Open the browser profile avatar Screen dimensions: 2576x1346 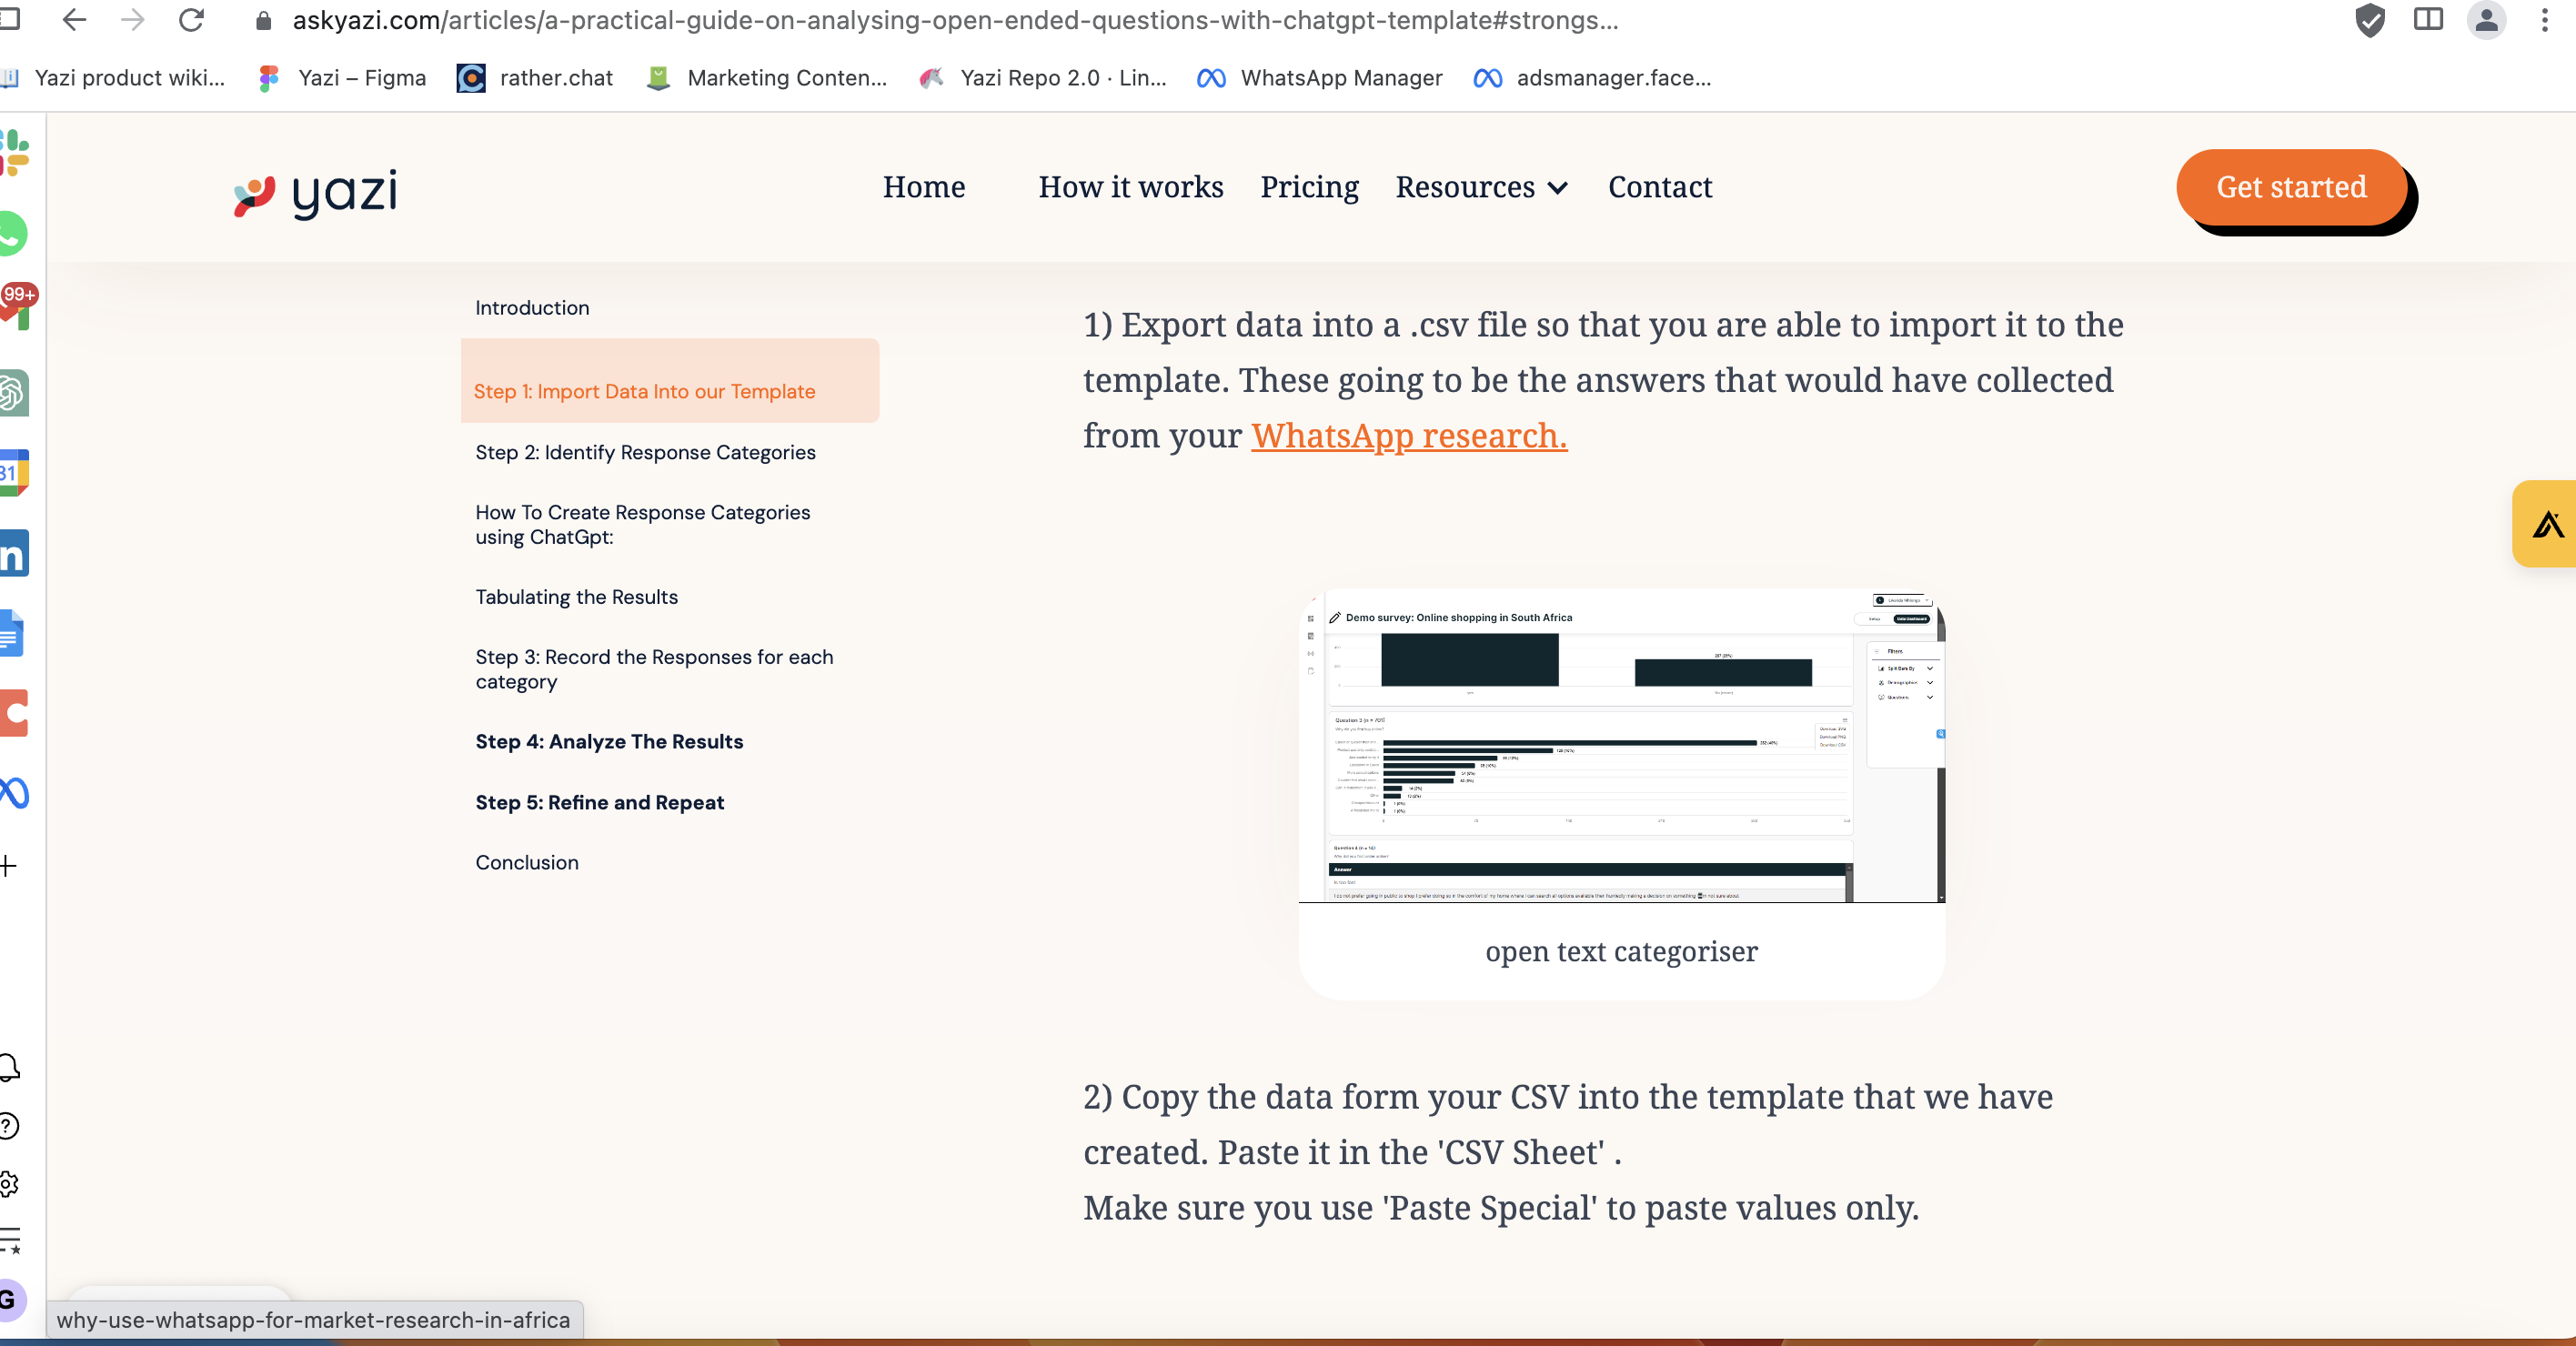2488,21
